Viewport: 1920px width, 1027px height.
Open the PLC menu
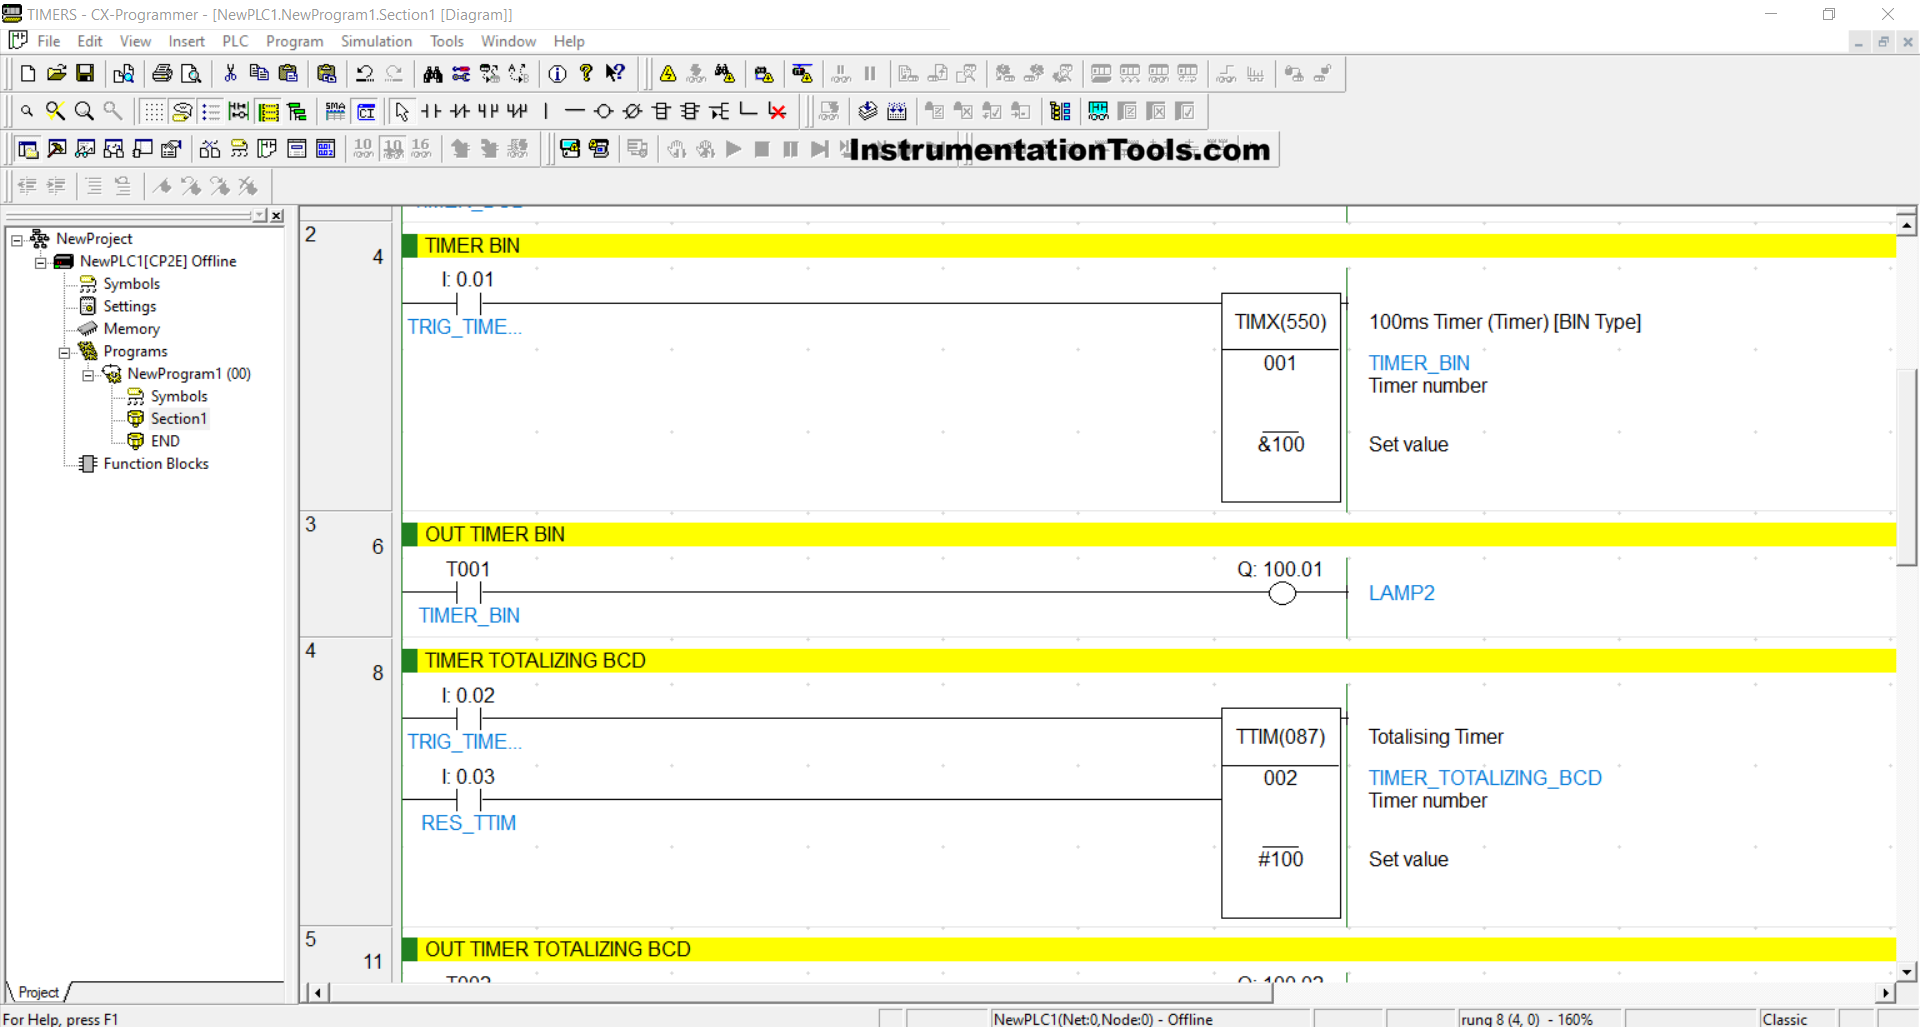[235, 41]
